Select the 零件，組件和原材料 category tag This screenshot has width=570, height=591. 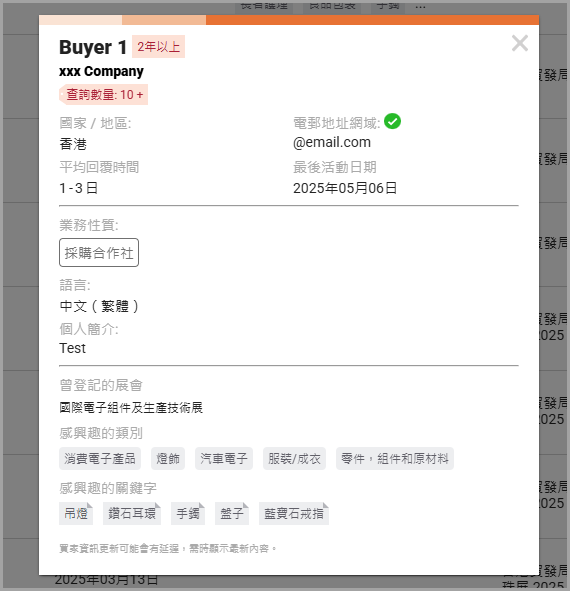click(x=395, y=459)
